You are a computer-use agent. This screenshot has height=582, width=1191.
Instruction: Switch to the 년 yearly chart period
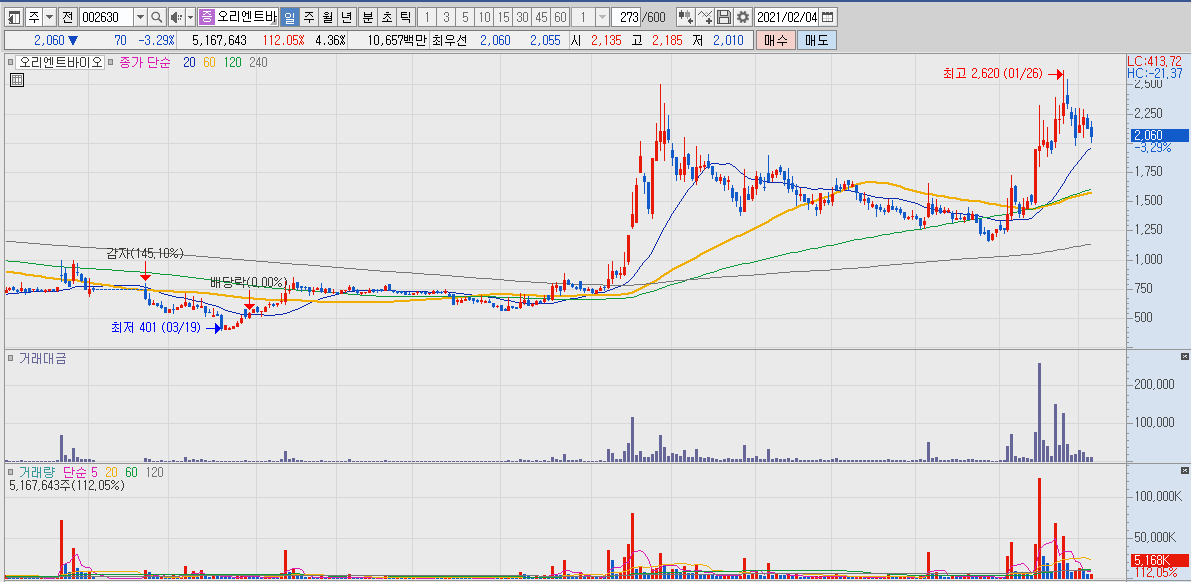(x=346, y=17)
